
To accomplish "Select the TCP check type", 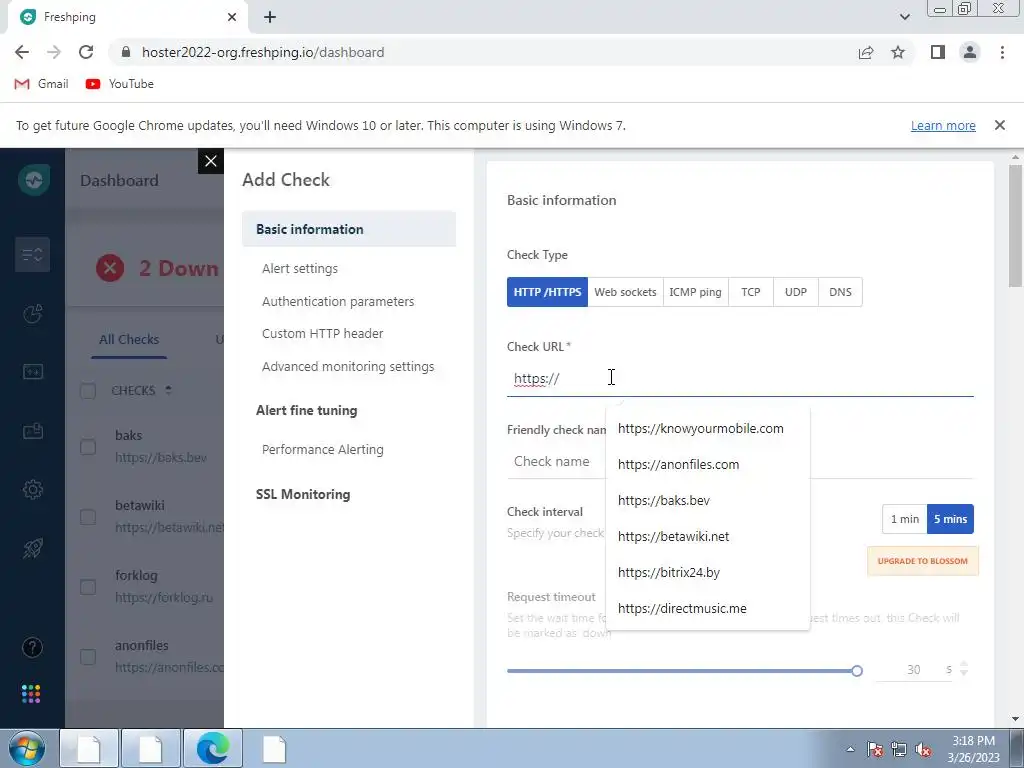I will click(751, 292).
